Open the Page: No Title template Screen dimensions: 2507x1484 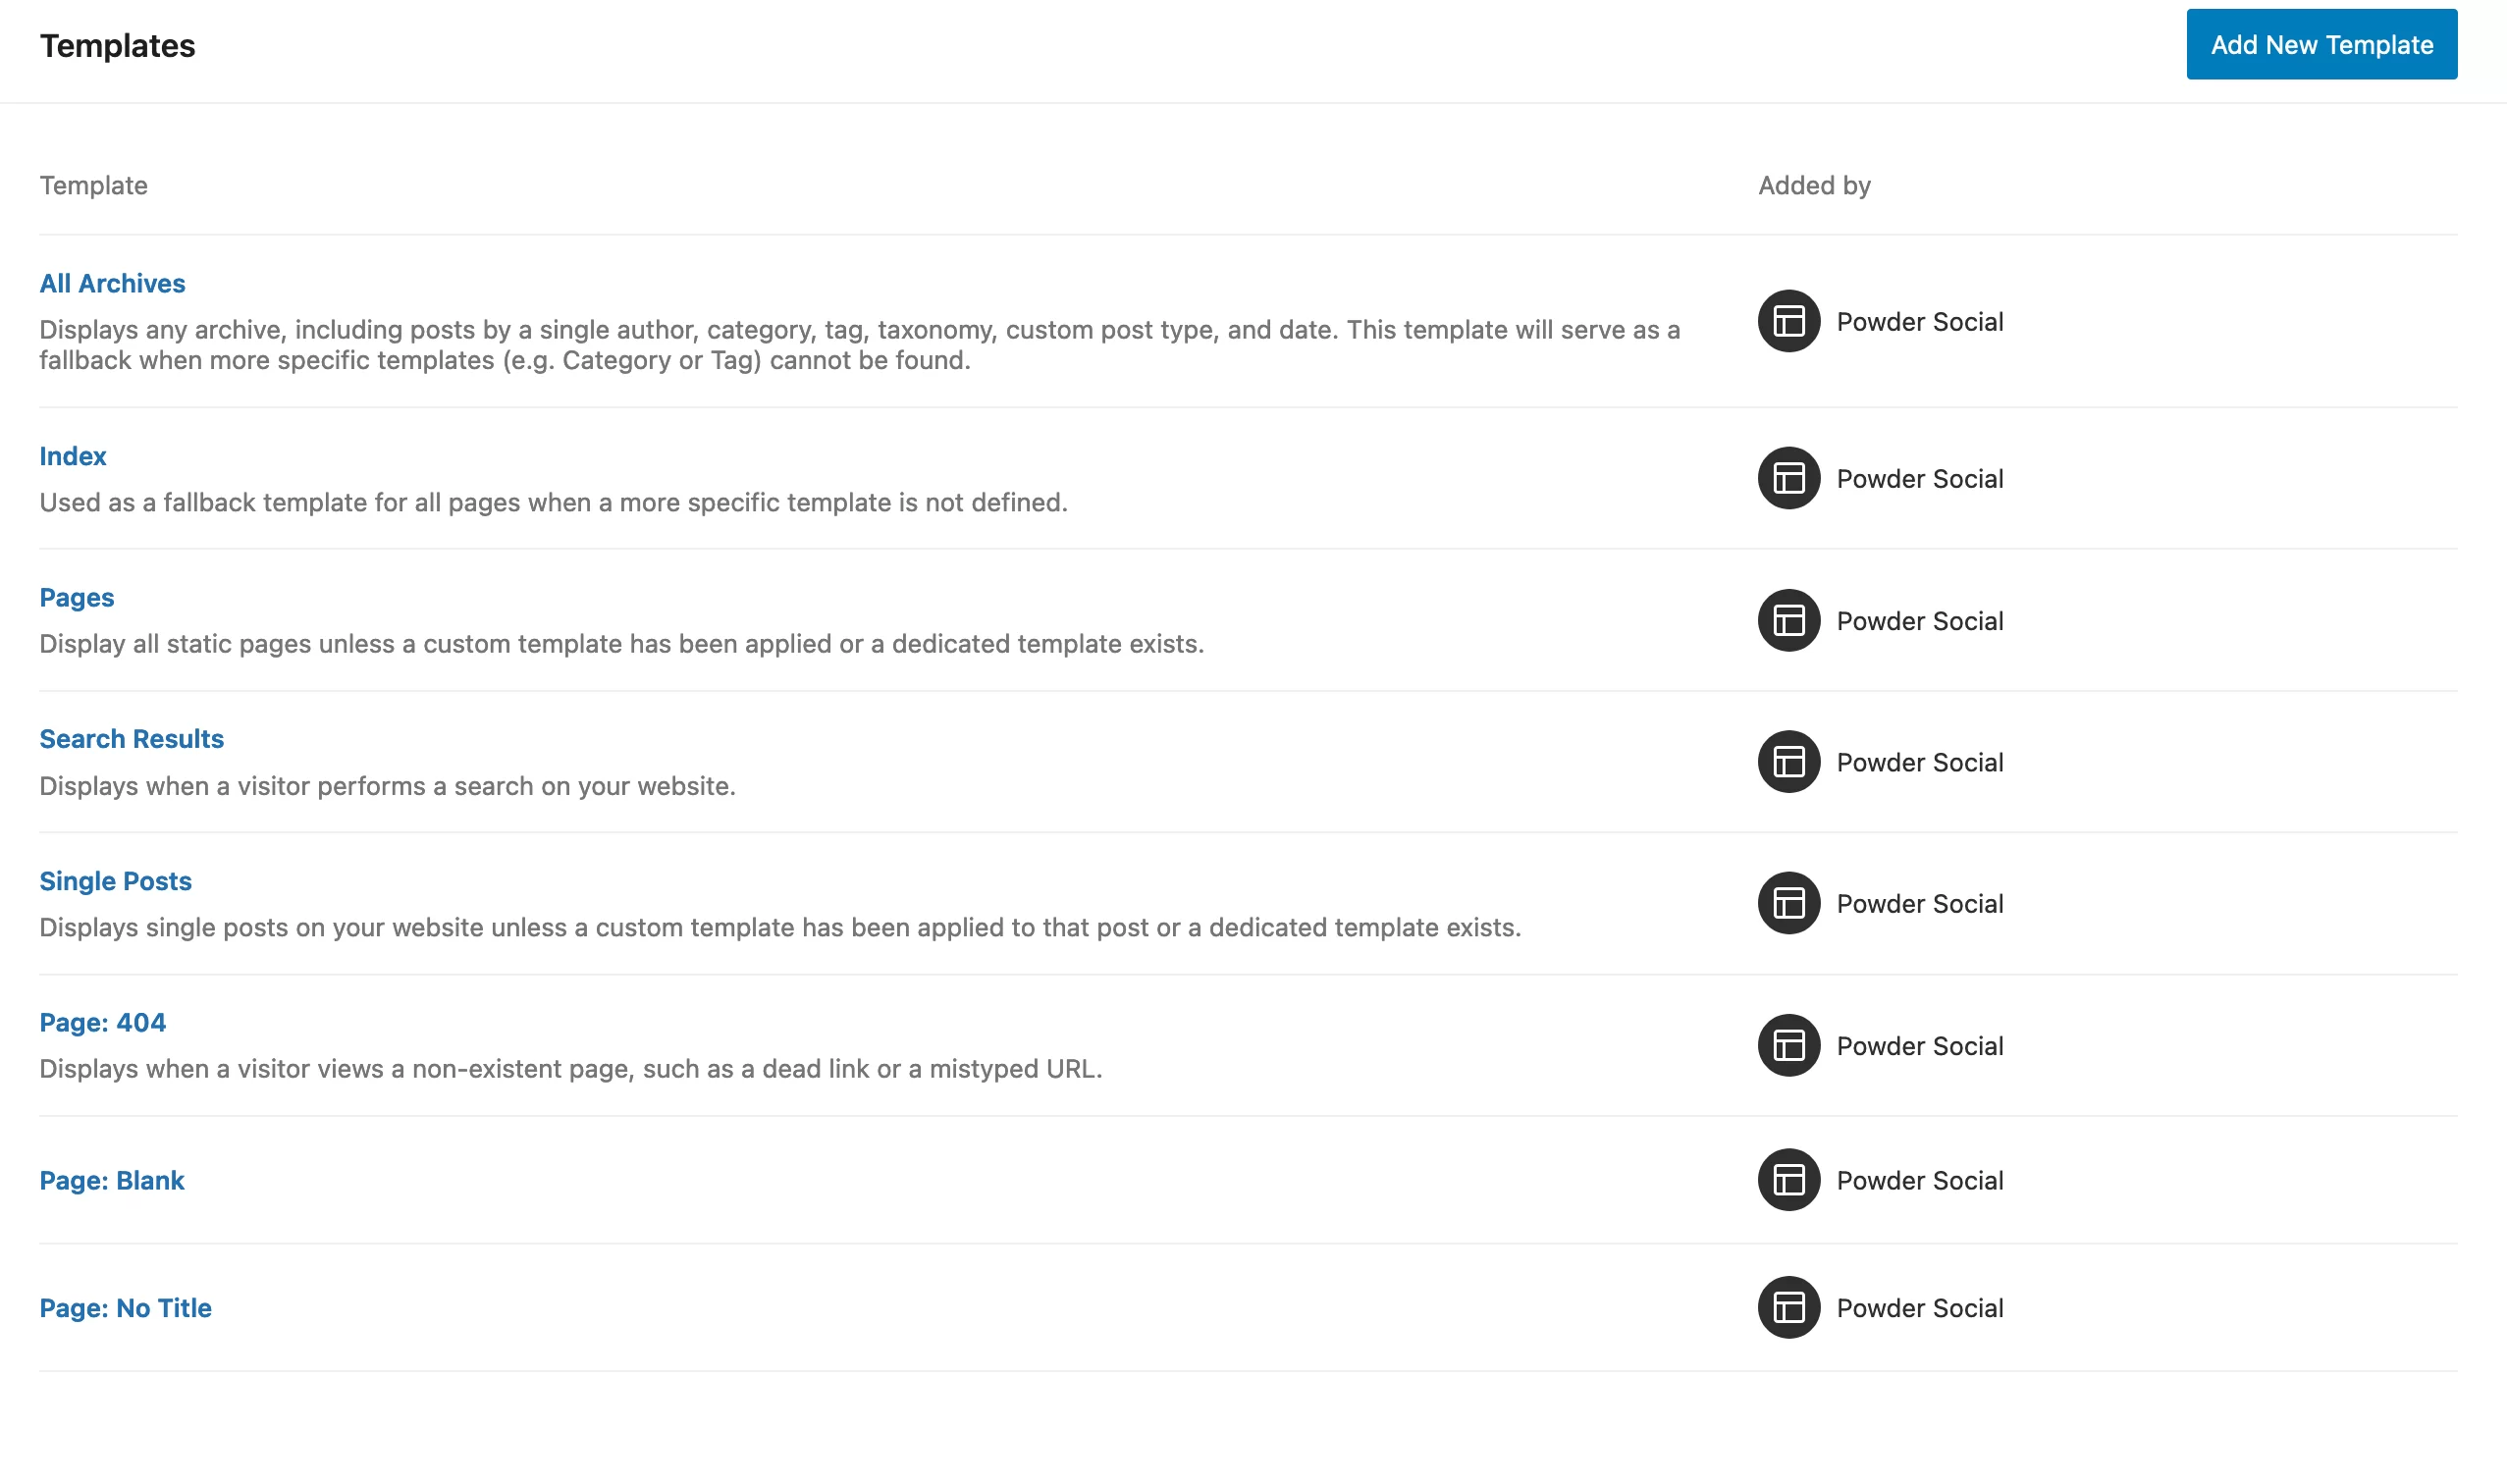pos(125,1308)
